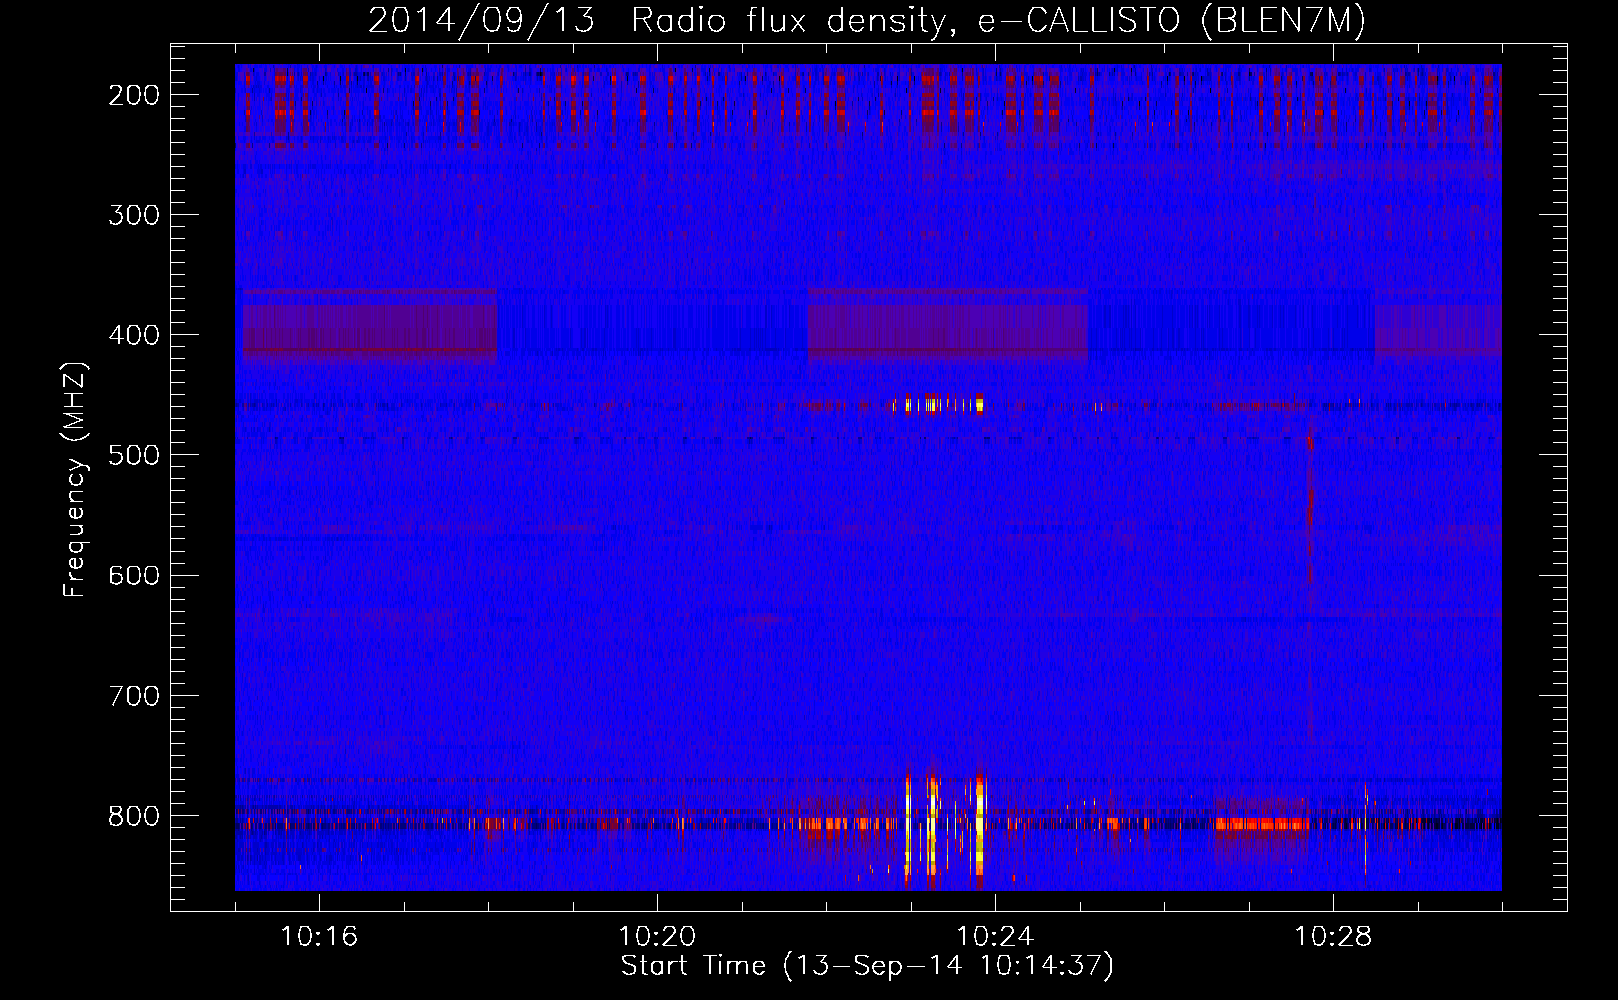Click the 600 frequency tick label
The width and height of the screenshot is (1618, 1000).
[x=134, y=575]
